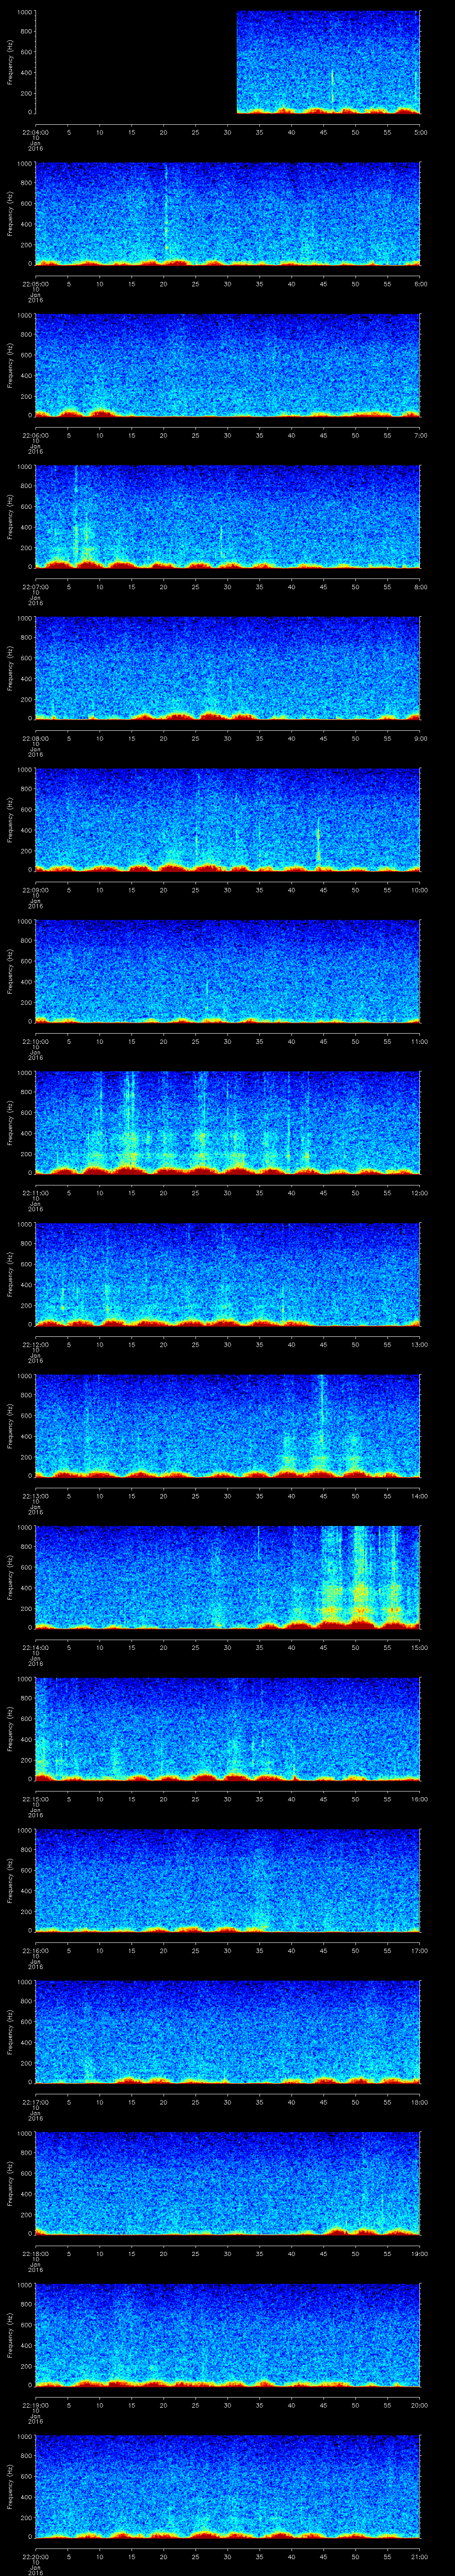Viewport: 455px width, 2576px height.
Task: Open the 22:10:00 spectrogram panel
Action: pyautogui.click(x=227, y=970)
